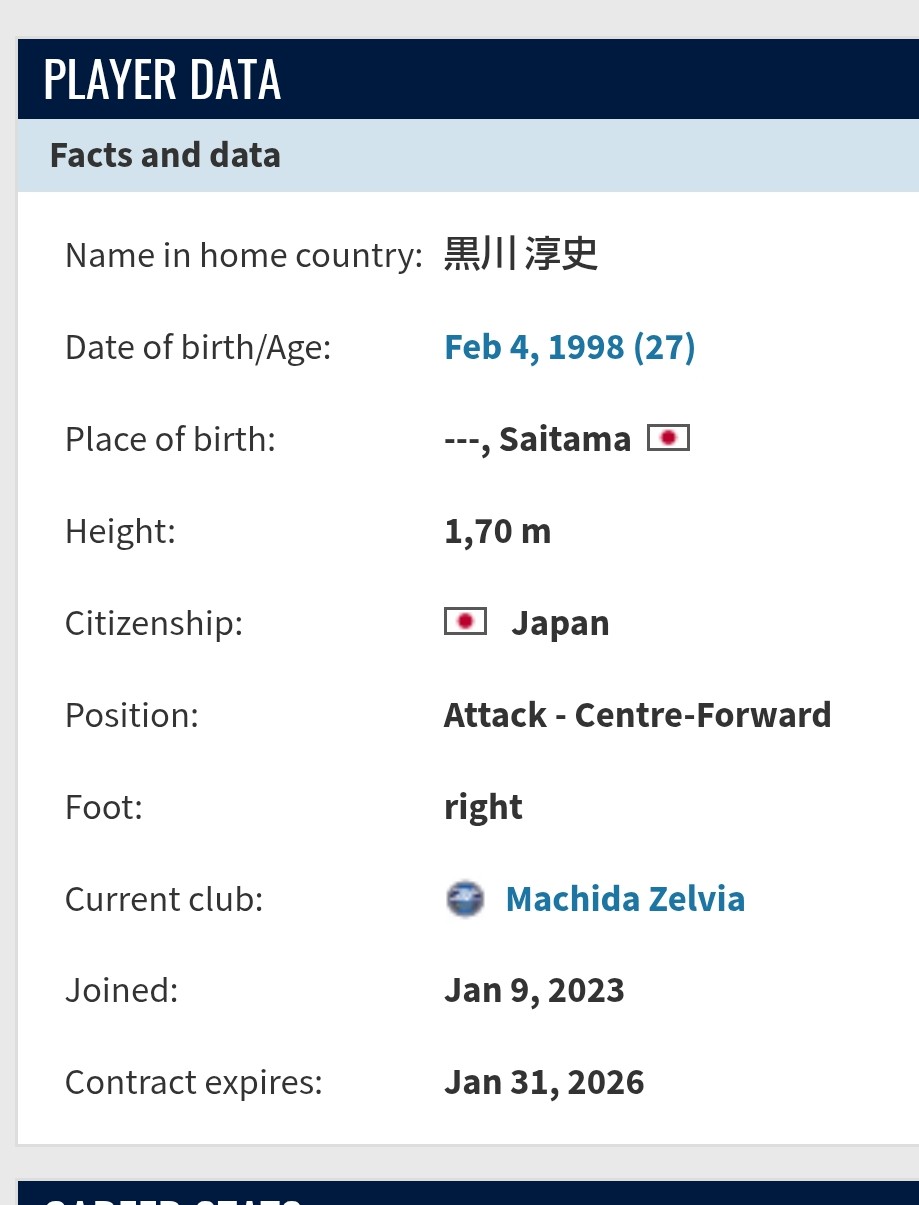
Task: Click the Machida Zelvia club crest
Action: 465,899
